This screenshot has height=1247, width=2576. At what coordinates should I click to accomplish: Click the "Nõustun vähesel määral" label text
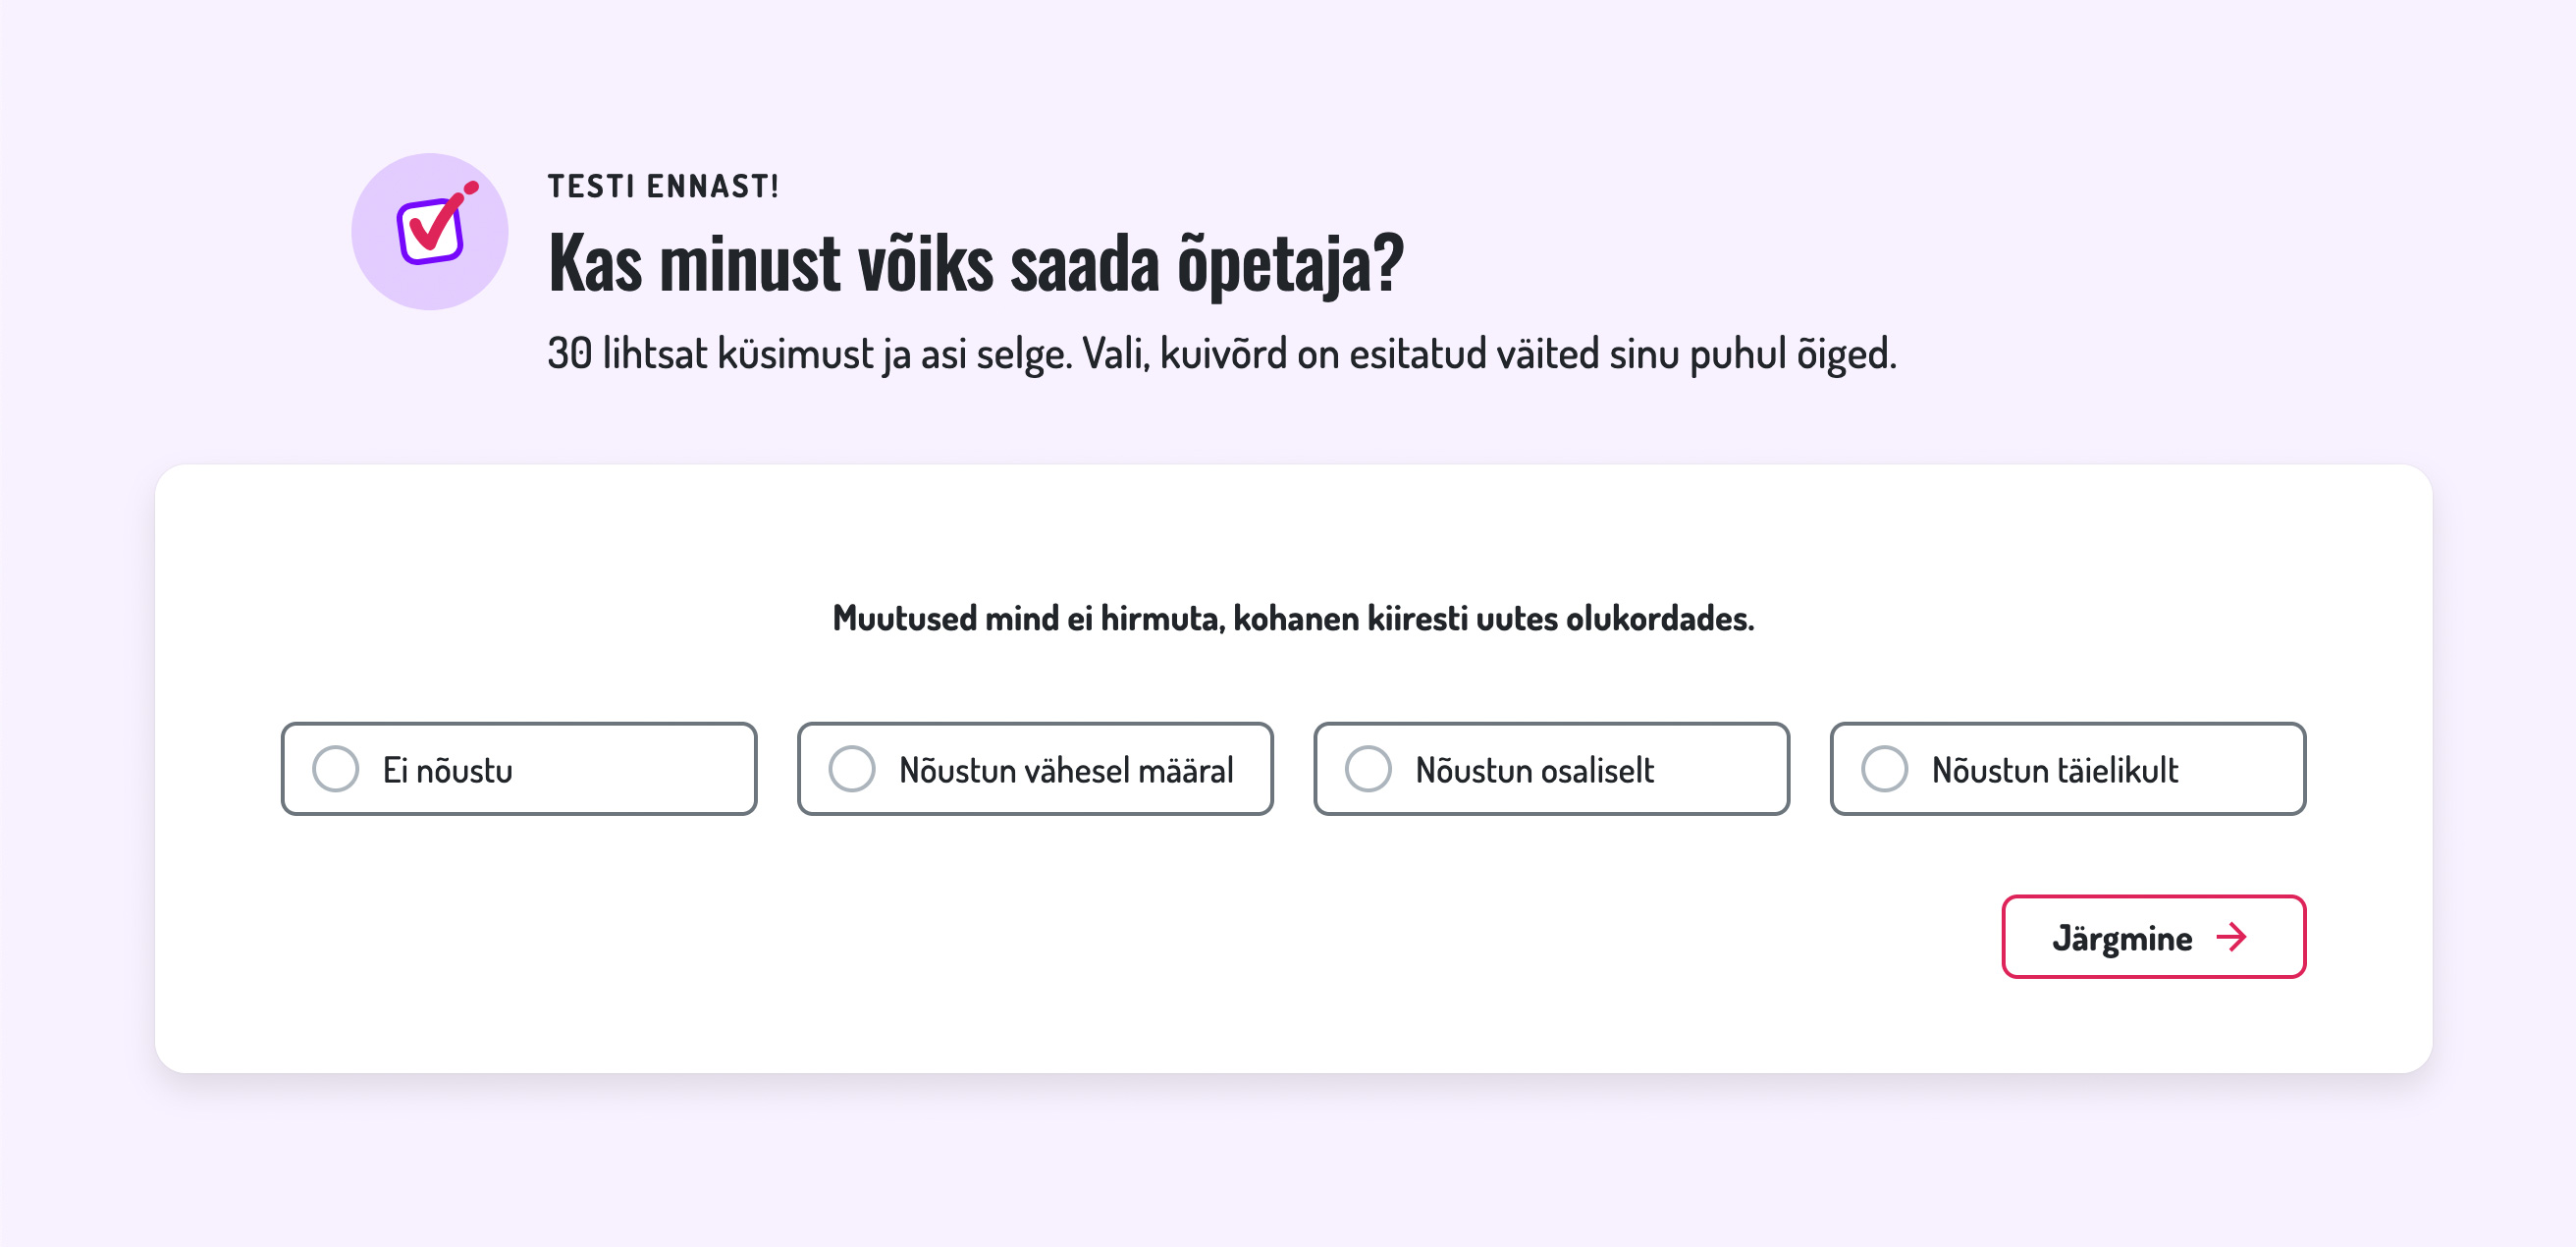click(1066, 770)
